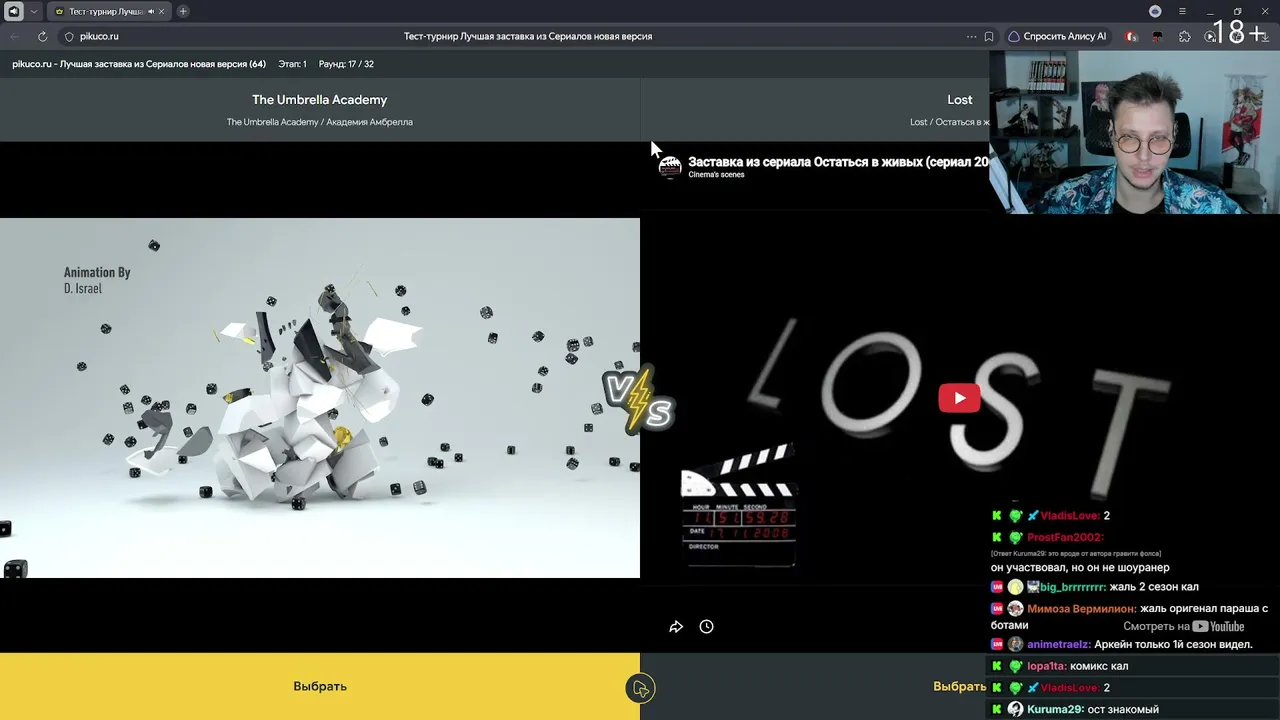Viewport: 1280px width, 720px height.
Task: Go back with the browser back arrow
Action: pyautogui.click(x=13, y=36)
